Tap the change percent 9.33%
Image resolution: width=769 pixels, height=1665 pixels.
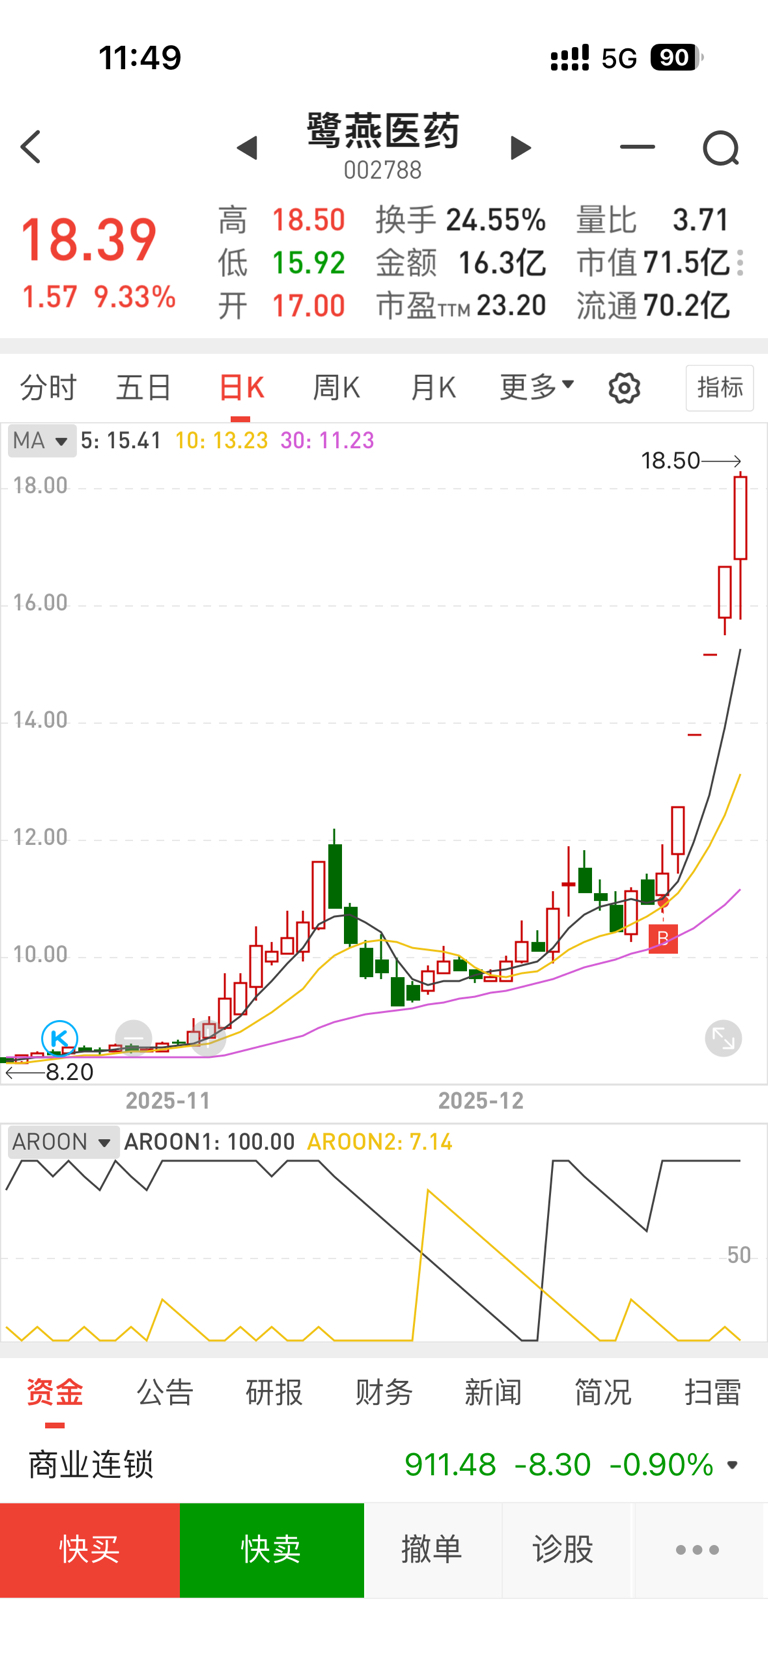[135, 297]
